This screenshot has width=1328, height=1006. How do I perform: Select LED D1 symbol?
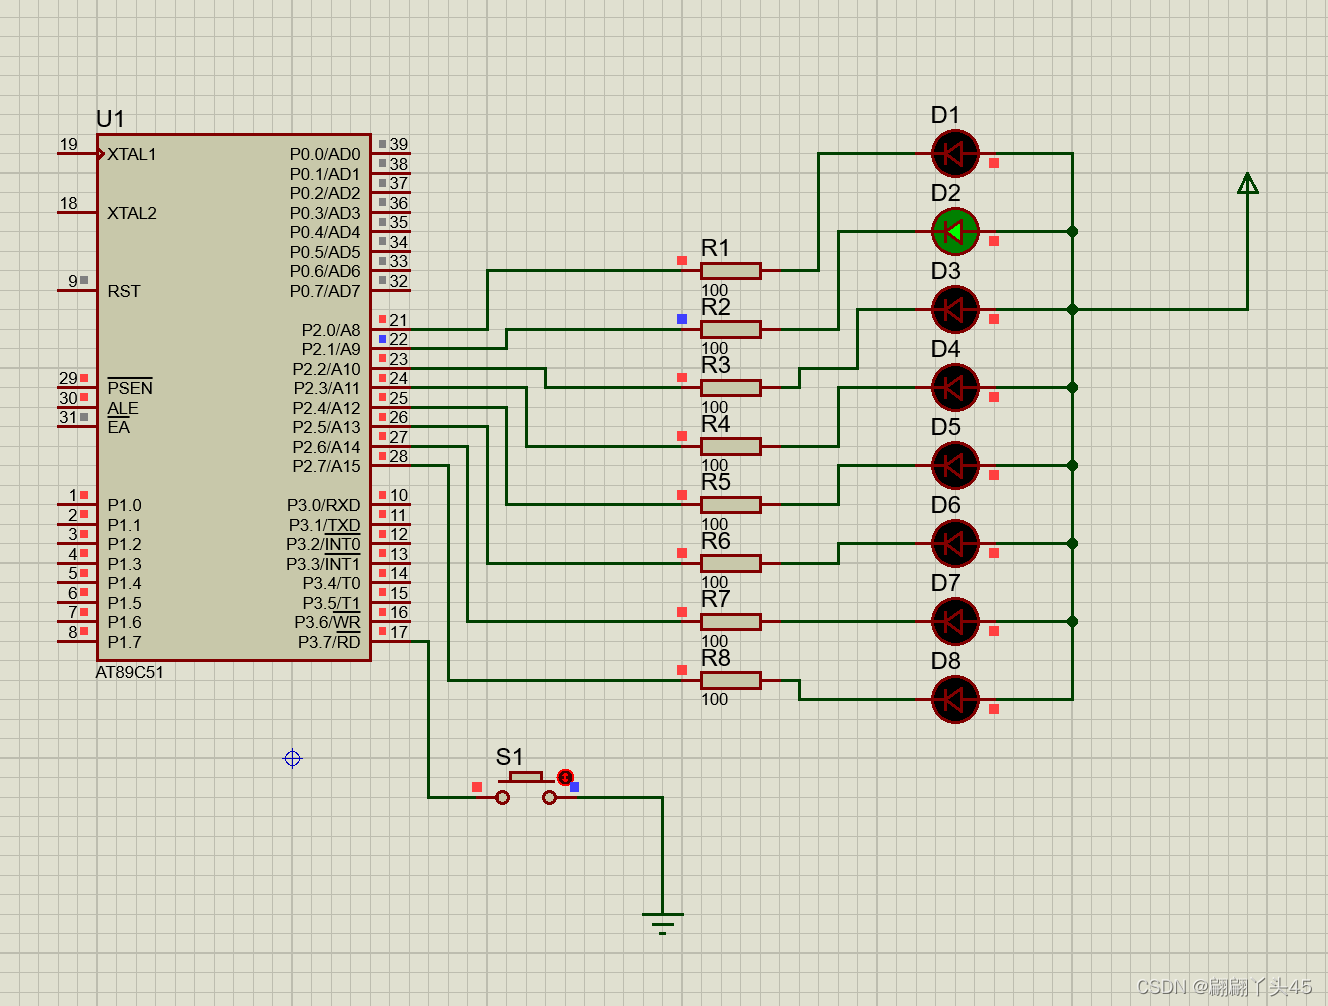[x=955, y=154]
